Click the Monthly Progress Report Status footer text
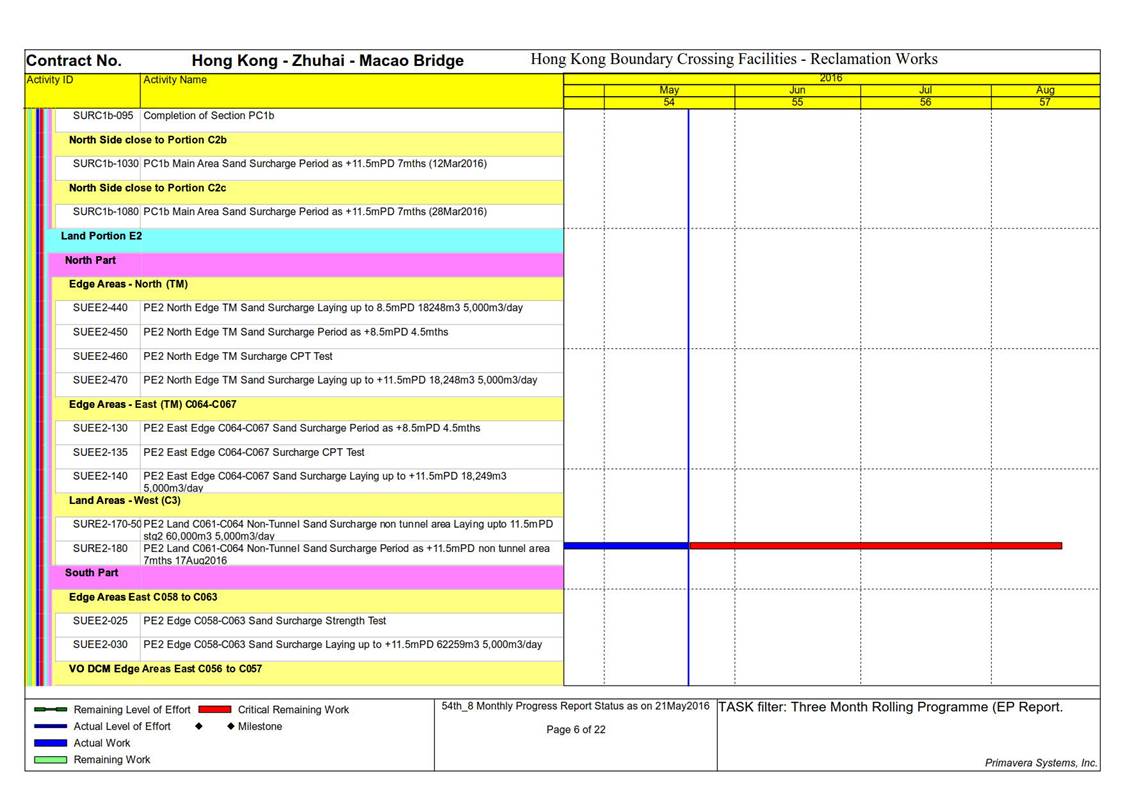The height and width of the screenshot is (794, 1123). pyautogui.click(x=575, y=706)
